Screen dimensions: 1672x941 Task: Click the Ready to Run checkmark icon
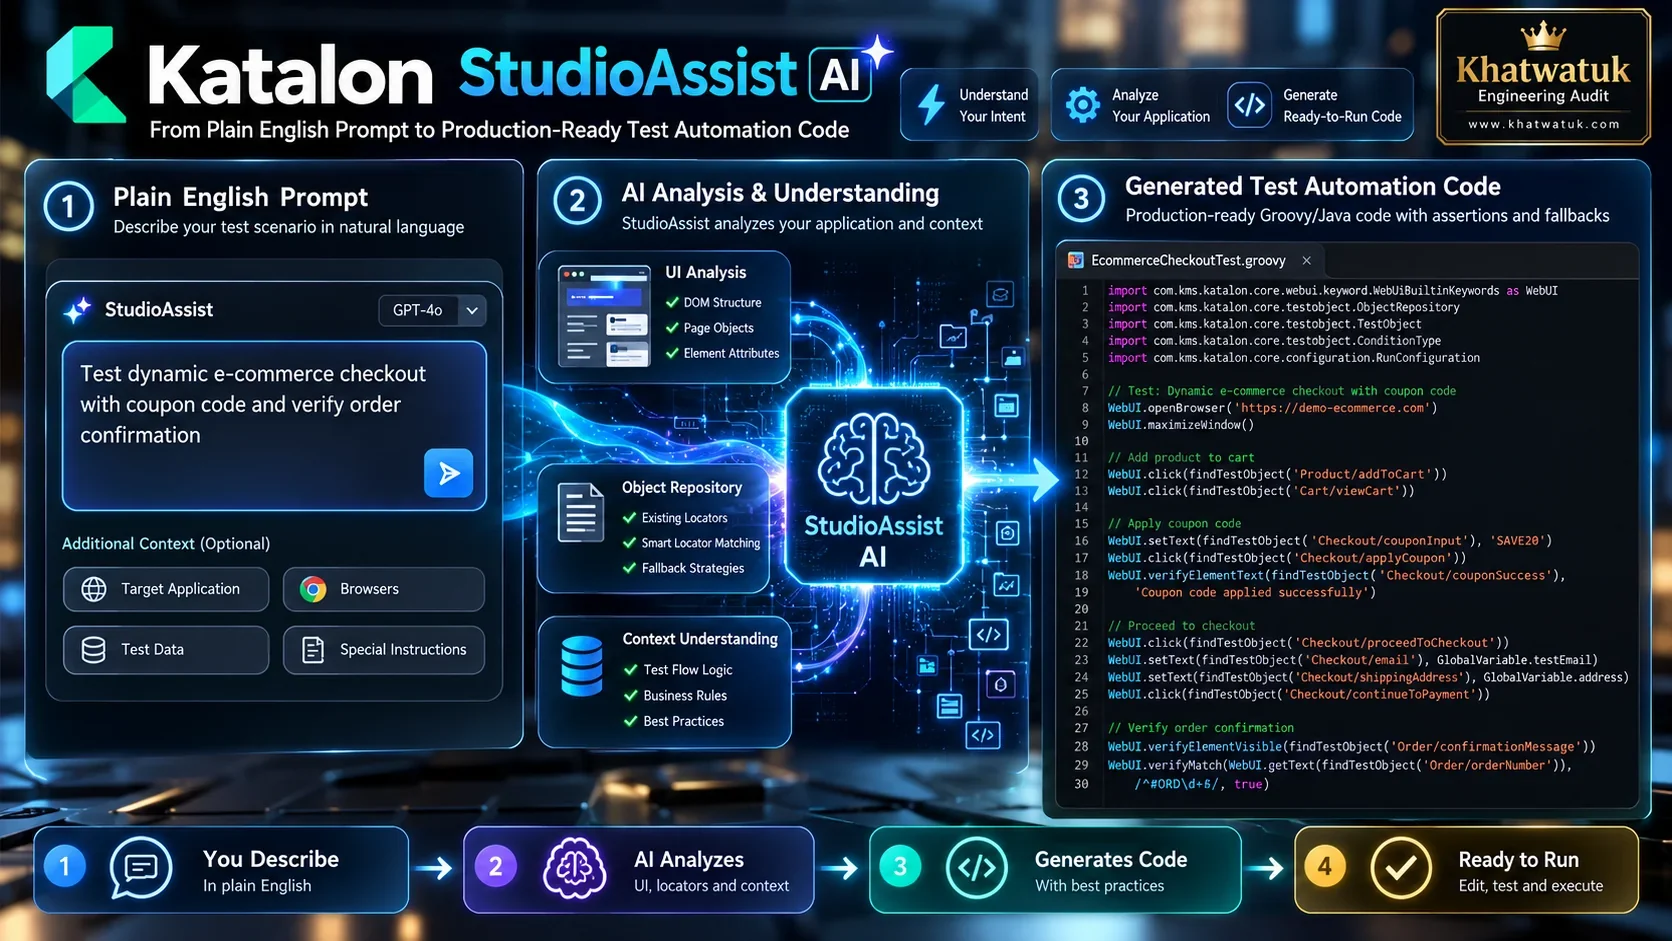click(1400, 868)
